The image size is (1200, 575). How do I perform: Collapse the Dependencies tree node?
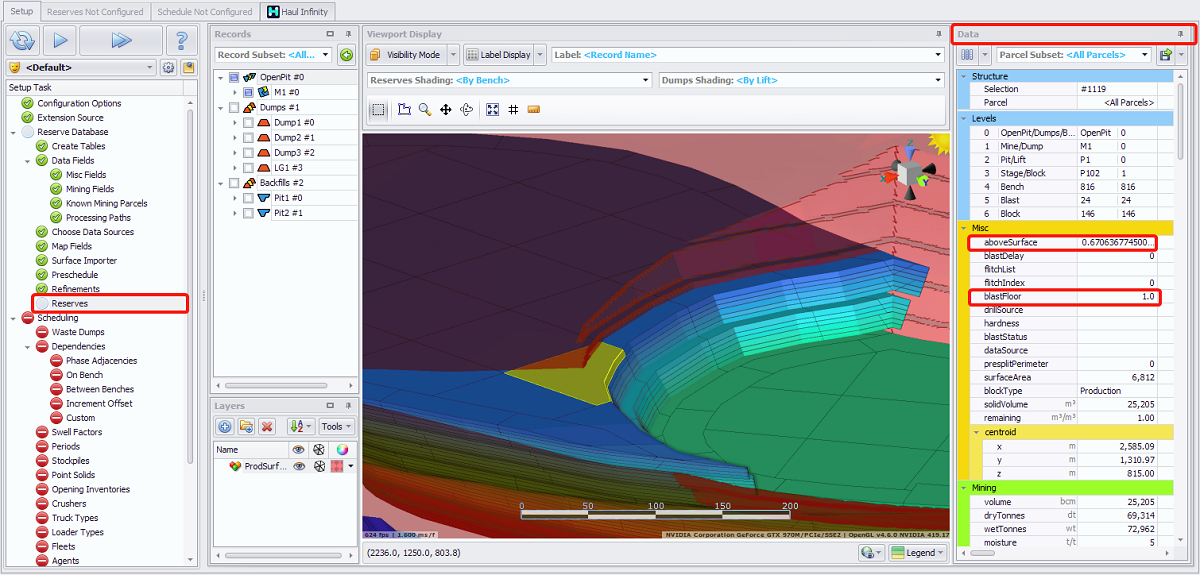click(28, 347)
